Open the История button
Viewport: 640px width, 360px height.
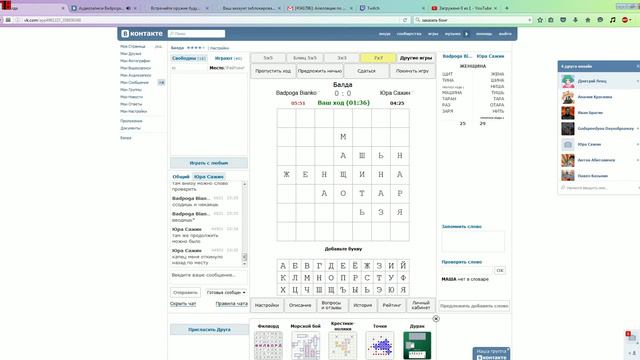(363, 305)
